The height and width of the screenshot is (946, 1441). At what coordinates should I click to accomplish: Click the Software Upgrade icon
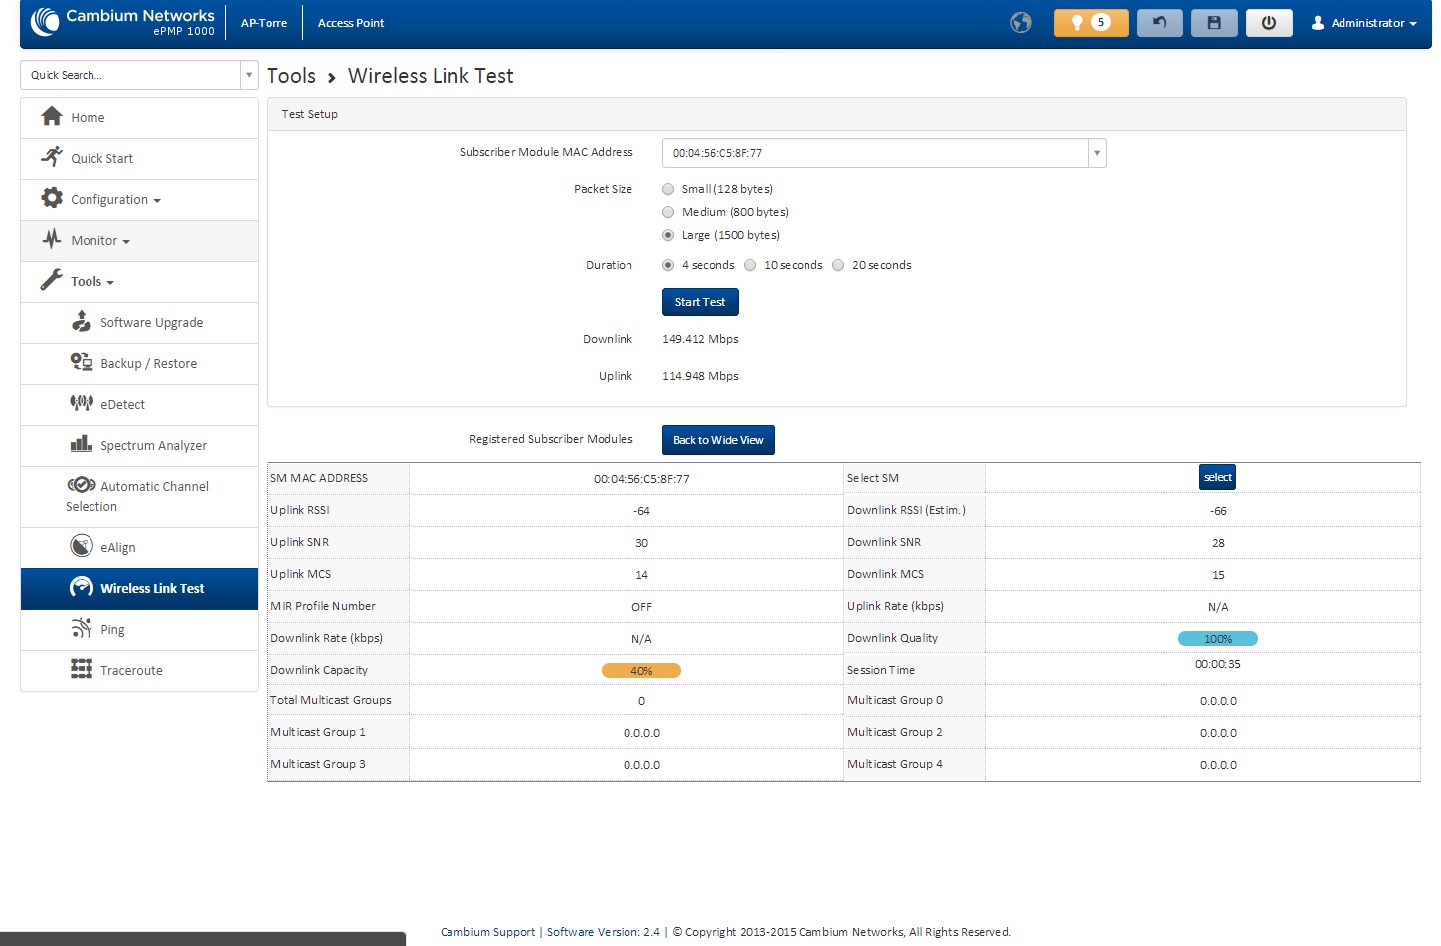[81, 321]
